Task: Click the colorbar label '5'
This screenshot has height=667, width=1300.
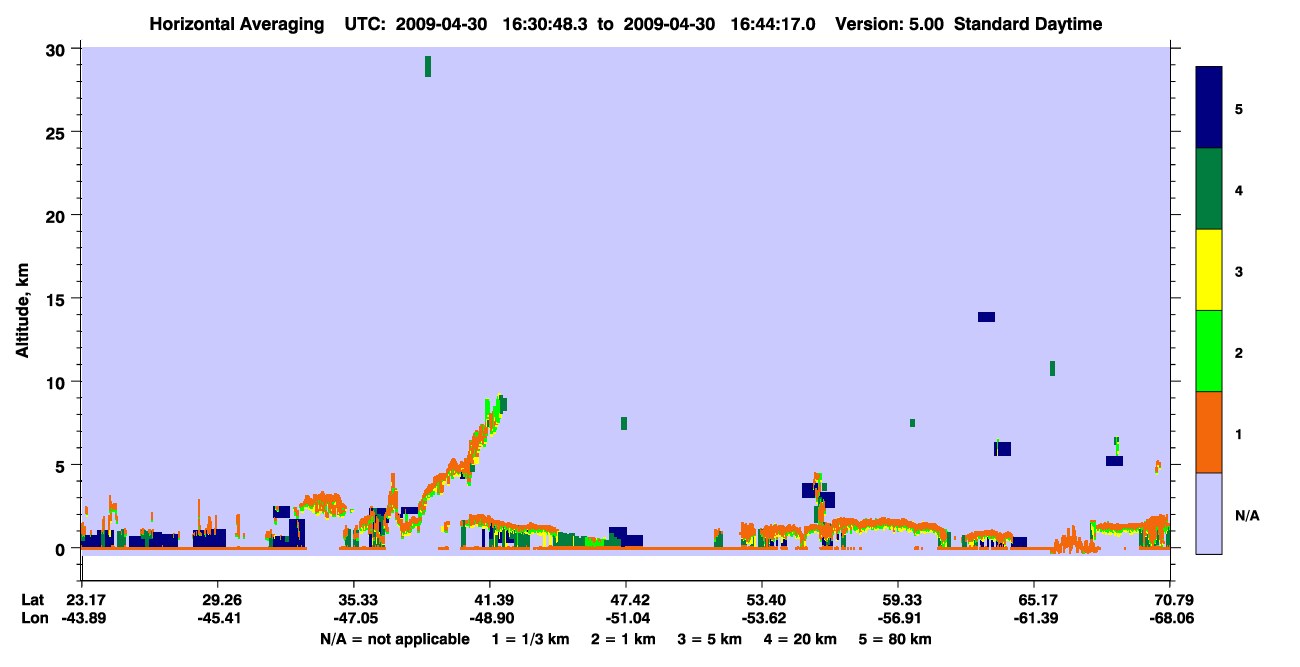Action: coord(1238,108)
